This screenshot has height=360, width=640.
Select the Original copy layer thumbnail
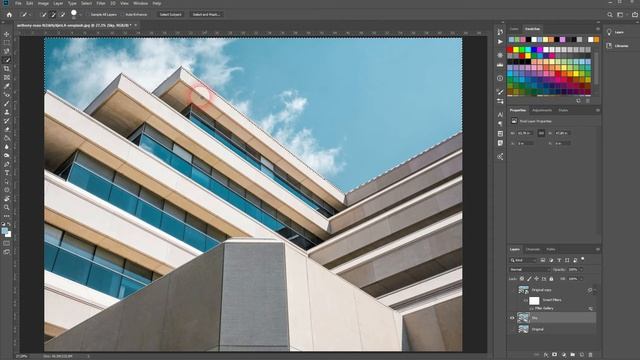point(523,290)
